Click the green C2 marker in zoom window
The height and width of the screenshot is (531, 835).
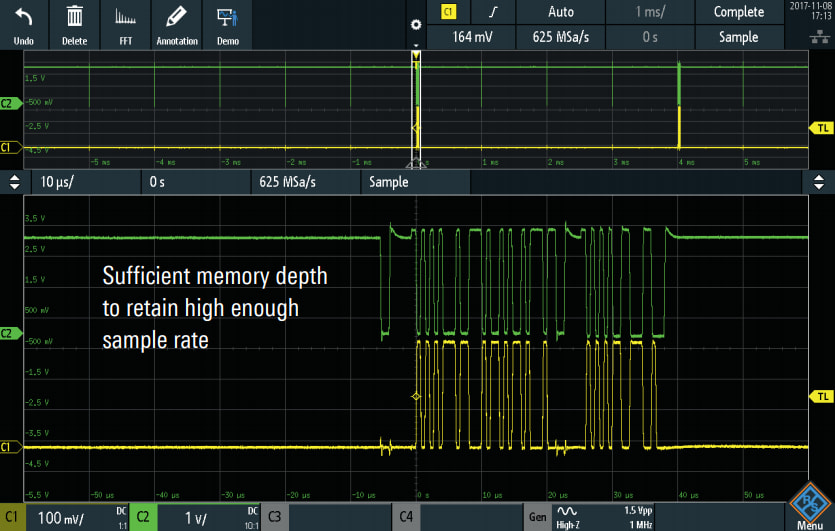pyautogui.click(x=11, y=333)
